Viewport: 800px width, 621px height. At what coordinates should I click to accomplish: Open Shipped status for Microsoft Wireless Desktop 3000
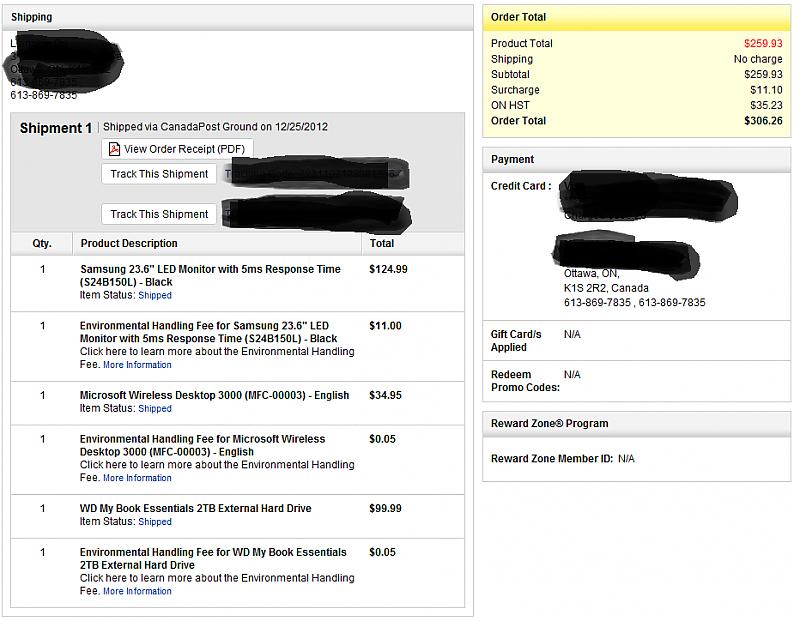coord(155,409)
